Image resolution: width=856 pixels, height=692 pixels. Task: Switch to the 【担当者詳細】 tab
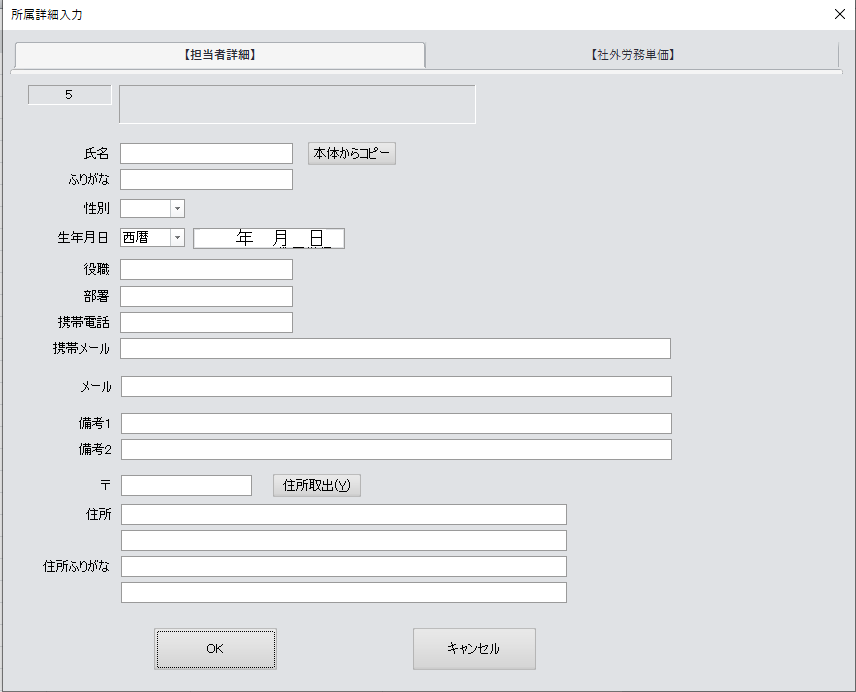pos(220,55)
